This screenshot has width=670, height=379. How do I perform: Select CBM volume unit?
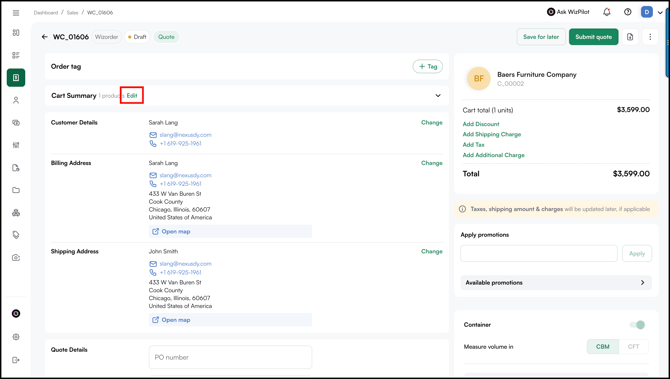(x=602, y=347)
